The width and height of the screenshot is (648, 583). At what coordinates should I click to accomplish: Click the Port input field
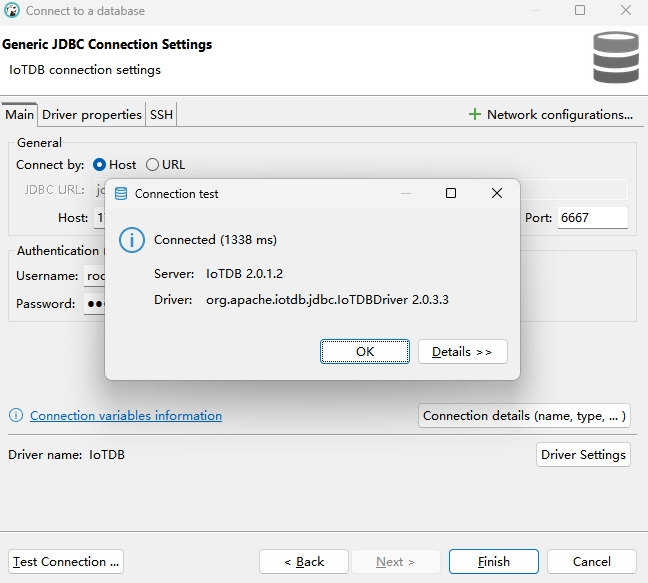coord(592,218)
